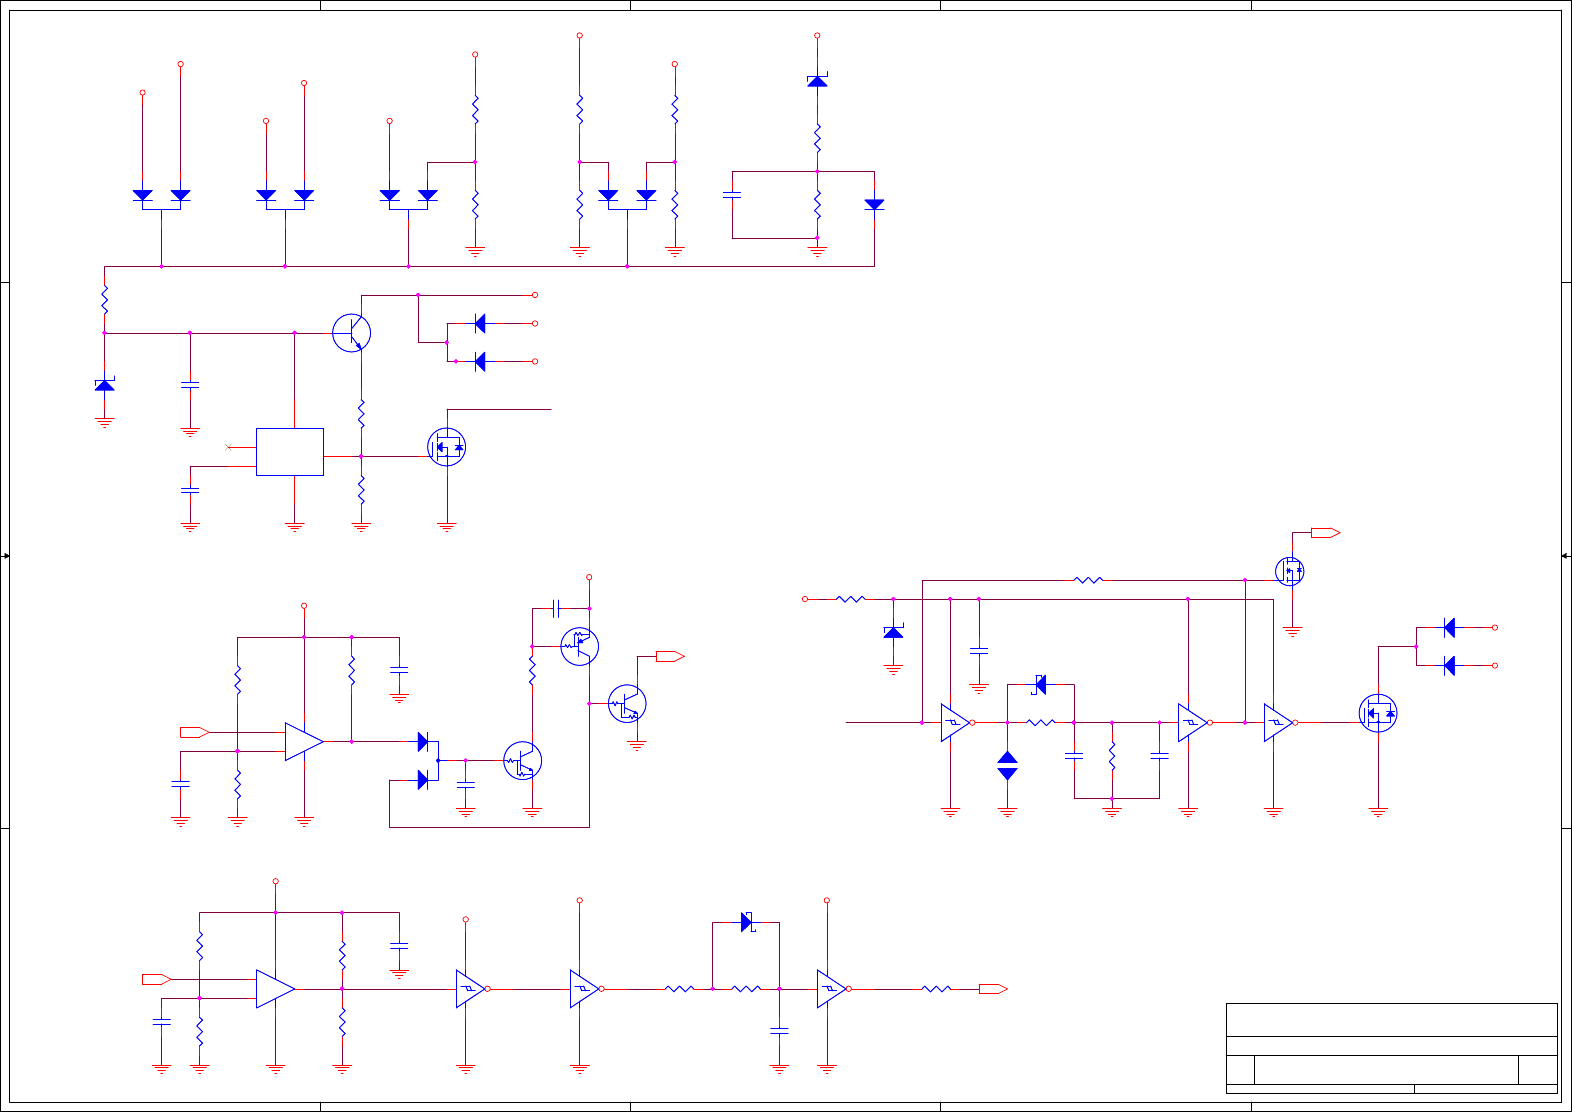Select the Zener diode at top supply rail
This screenshot has width=1572, height=1112.
817,80
